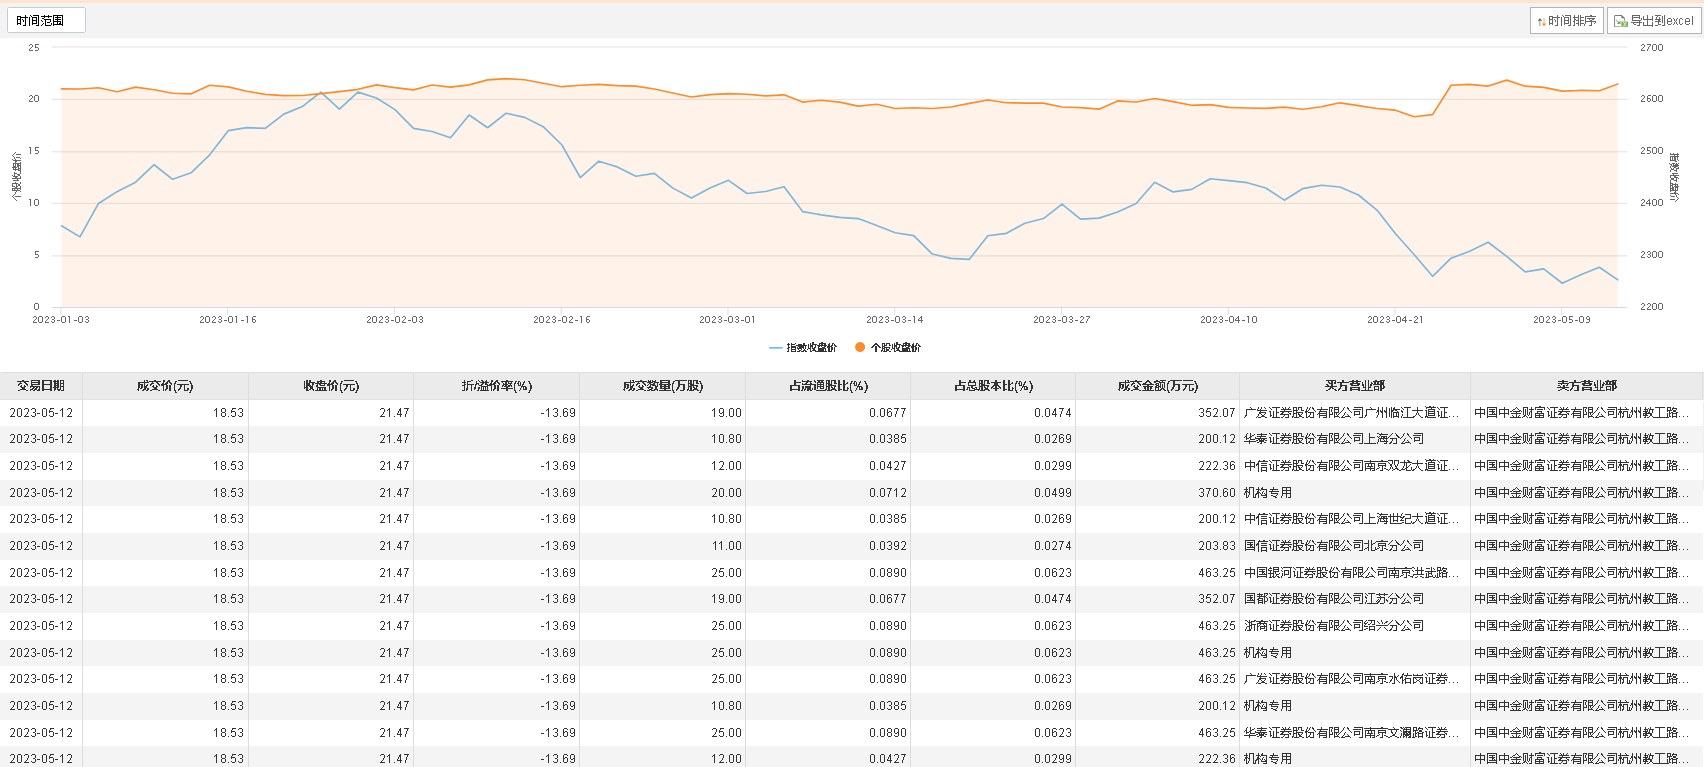Screen dimensions: 1704x767
Task: Click the date in the 华泰证券上海分公司 row
Action: (41, 439)
